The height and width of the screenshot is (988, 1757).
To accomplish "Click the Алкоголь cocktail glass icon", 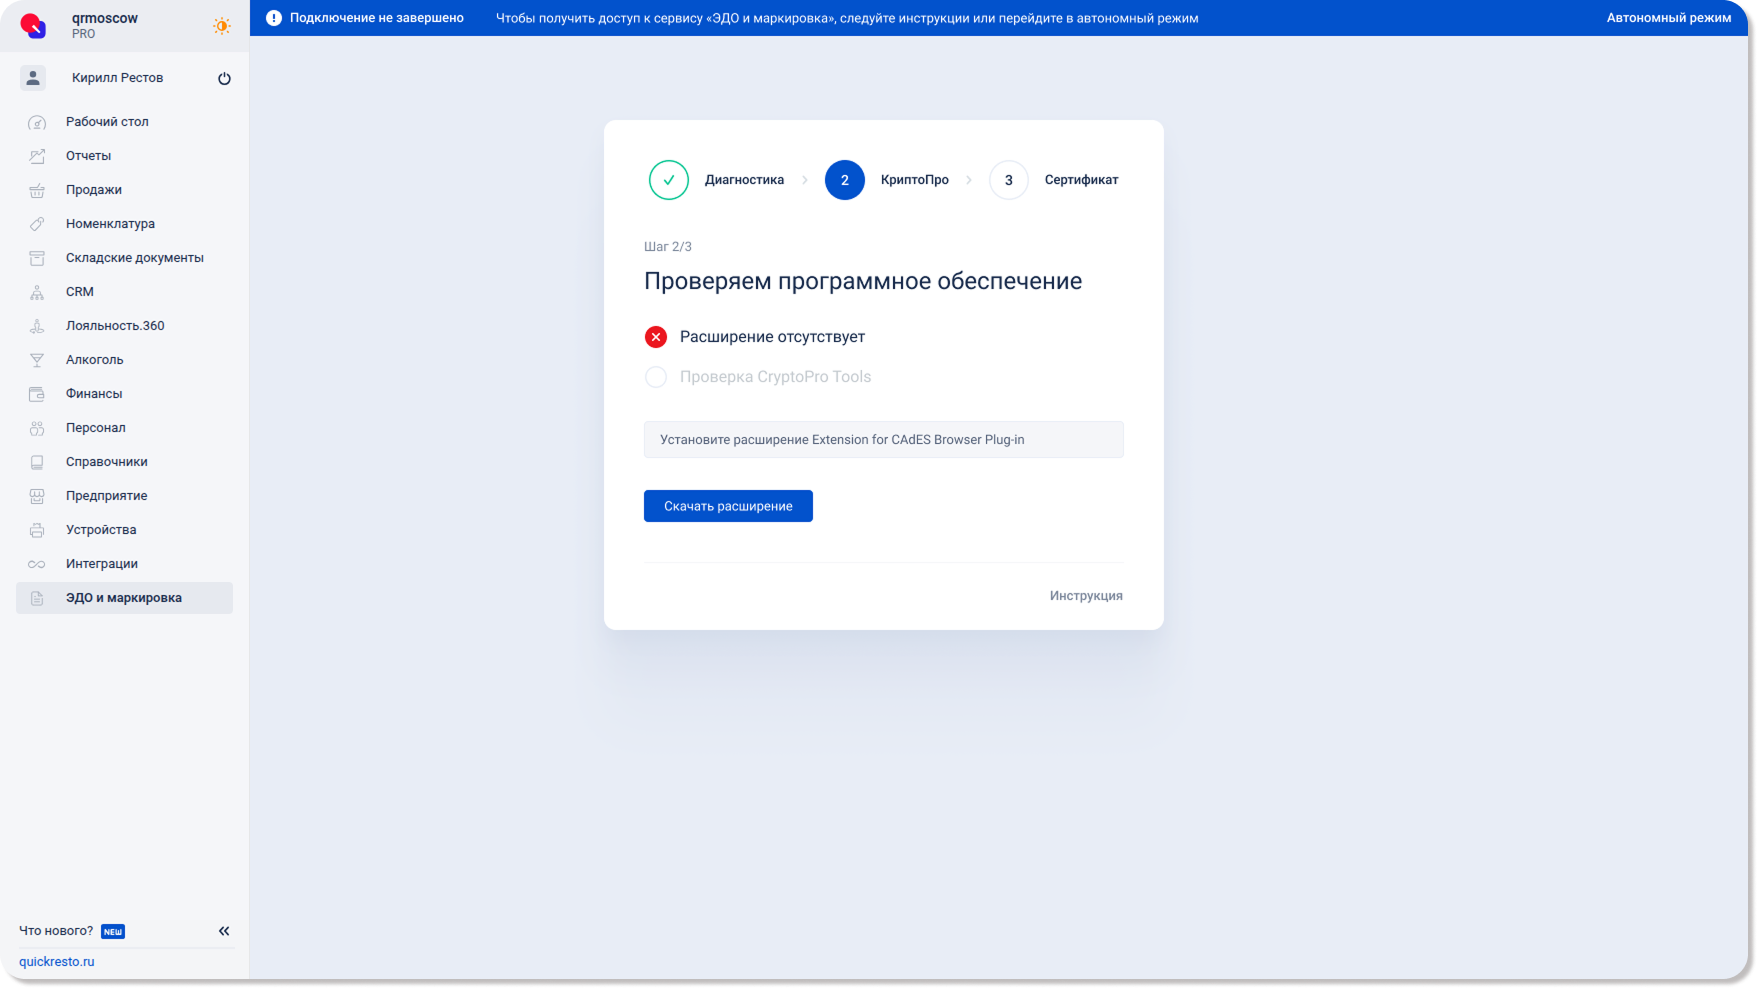I will tap(37, 360).
